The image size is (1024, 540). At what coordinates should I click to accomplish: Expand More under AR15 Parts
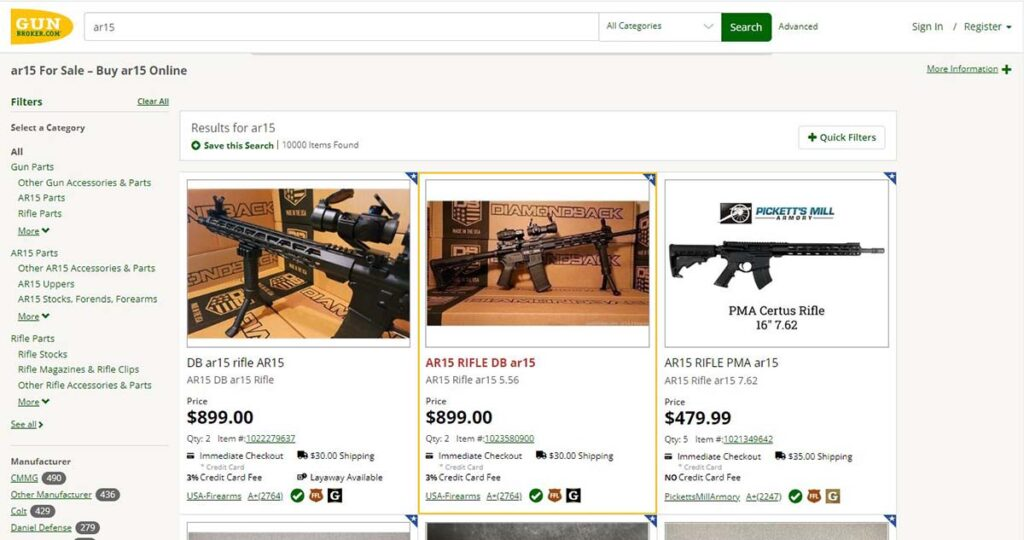(33, 317)
